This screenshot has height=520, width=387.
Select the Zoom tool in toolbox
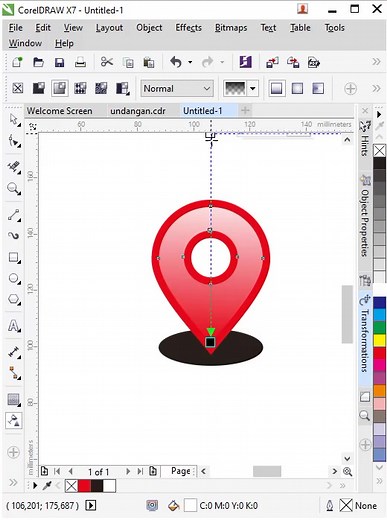(x=14, y=189)
